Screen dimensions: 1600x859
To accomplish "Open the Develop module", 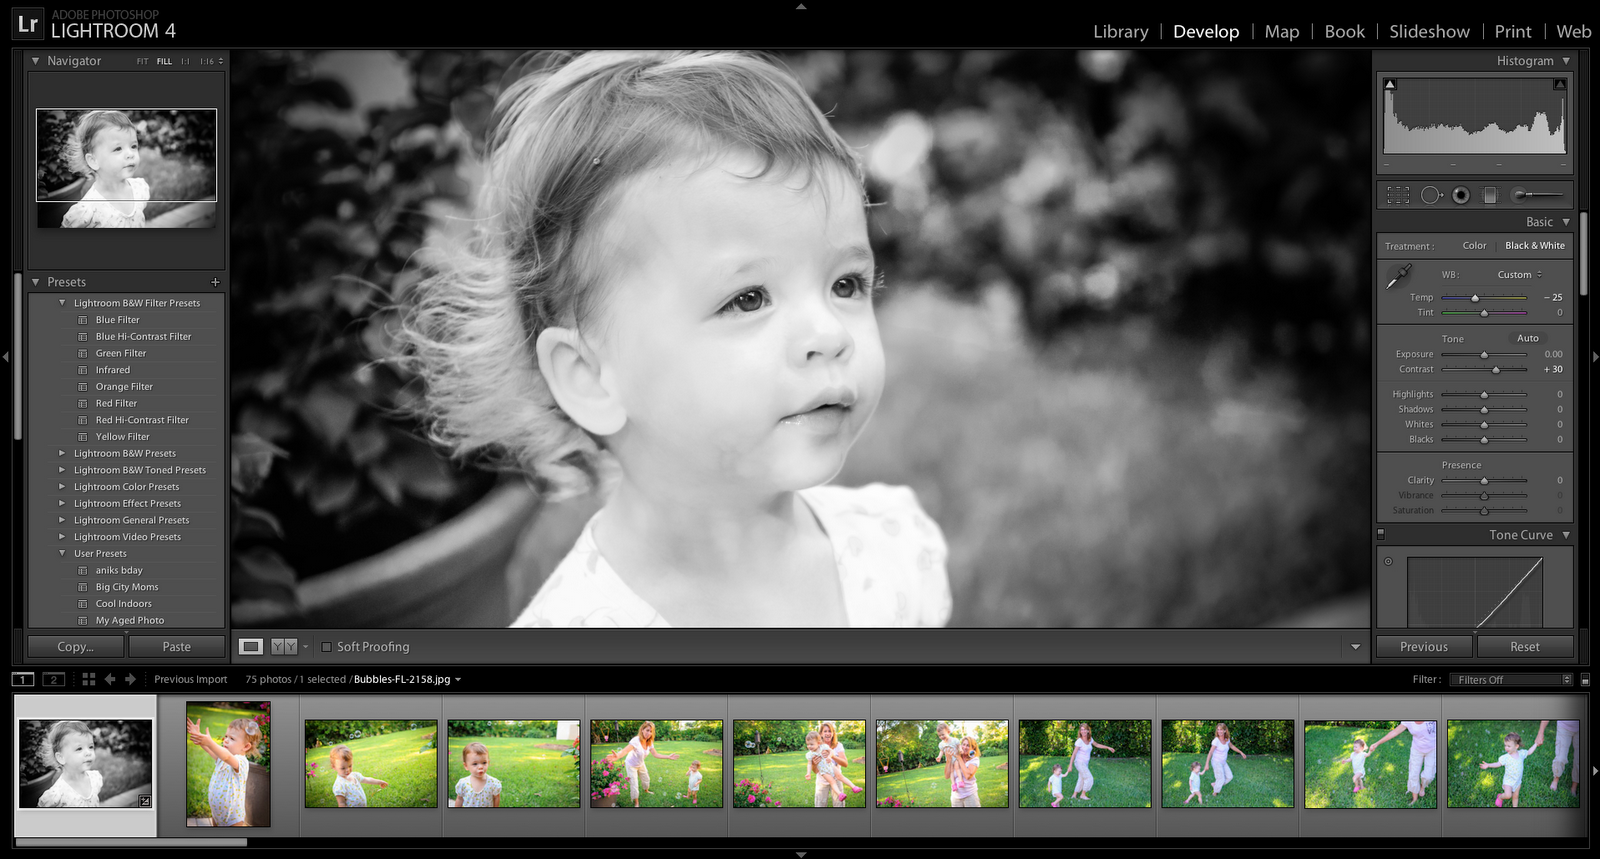I will click(1206, 32).
